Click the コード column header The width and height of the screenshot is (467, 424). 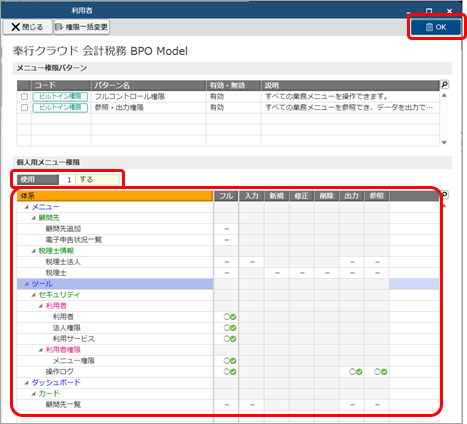pos(61,85)
